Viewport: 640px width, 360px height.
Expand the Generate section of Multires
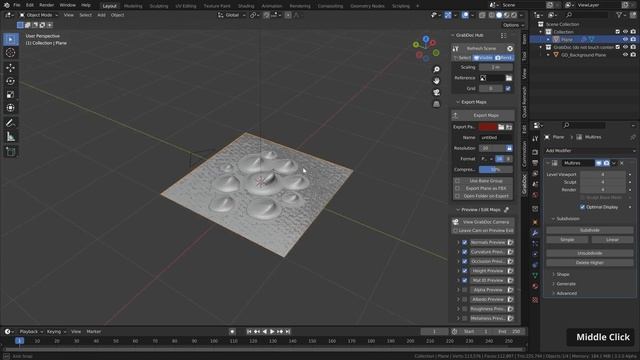coord(564,284)
